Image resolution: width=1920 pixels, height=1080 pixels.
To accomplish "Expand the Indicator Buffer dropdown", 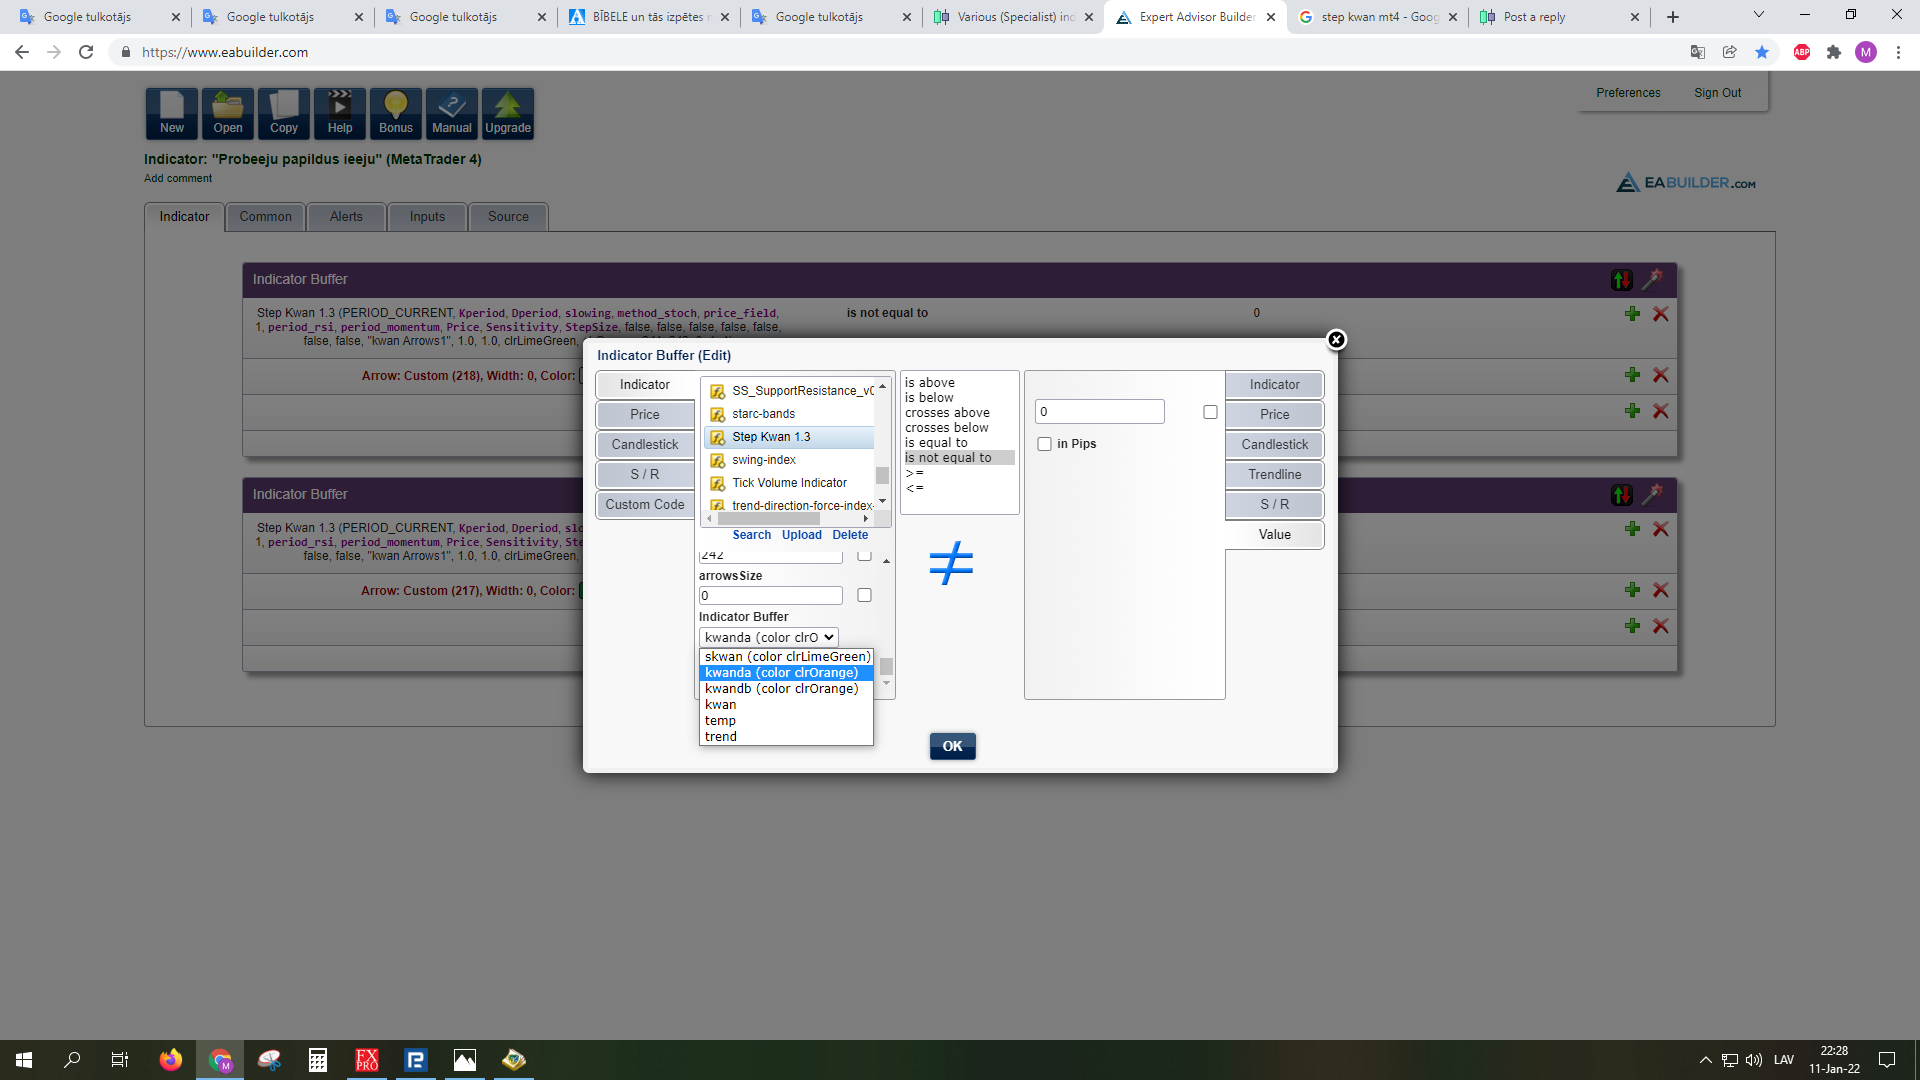I will 768,637.
